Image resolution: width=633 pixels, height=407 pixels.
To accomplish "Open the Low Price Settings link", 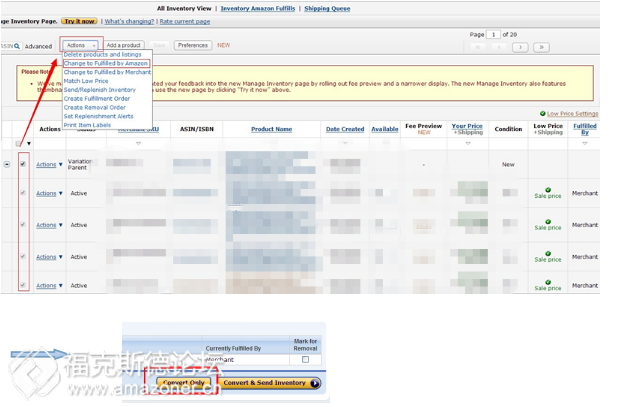I will point(572,113).
